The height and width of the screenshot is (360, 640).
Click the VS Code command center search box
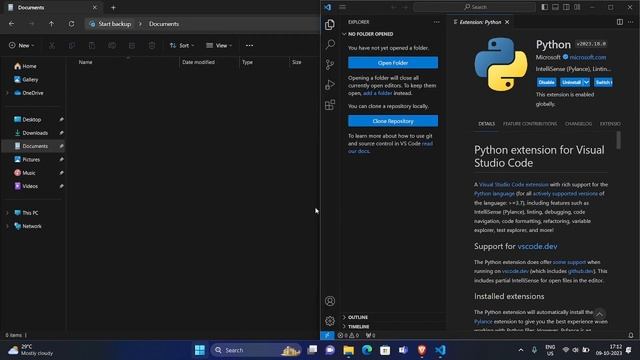coord(474,7)
